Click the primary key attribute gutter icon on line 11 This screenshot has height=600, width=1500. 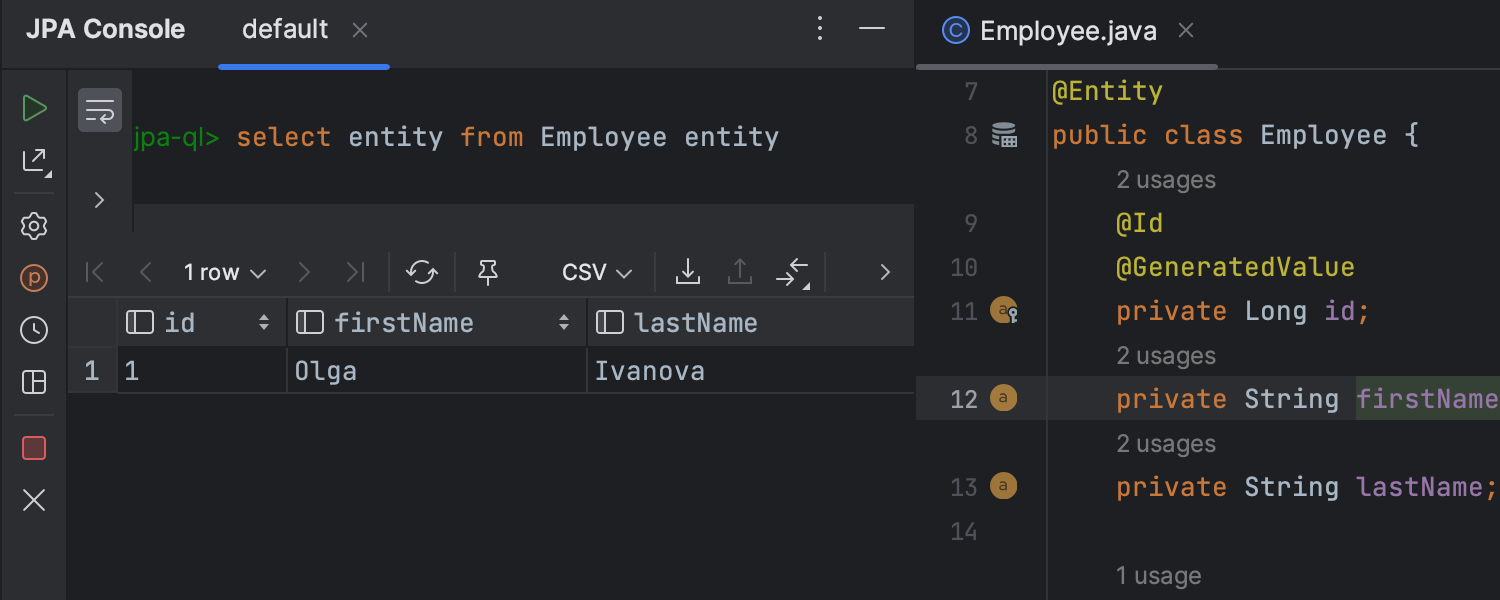[1004, 311]
